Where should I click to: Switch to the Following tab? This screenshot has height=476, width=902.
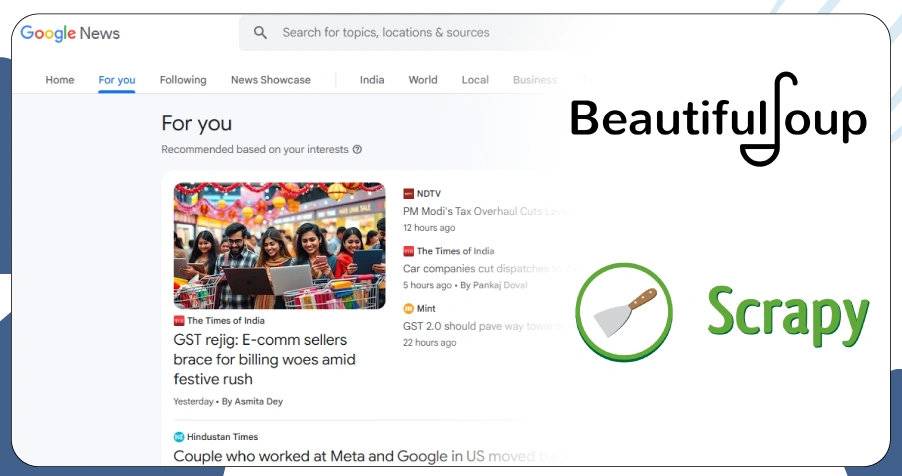pos(183,80)
